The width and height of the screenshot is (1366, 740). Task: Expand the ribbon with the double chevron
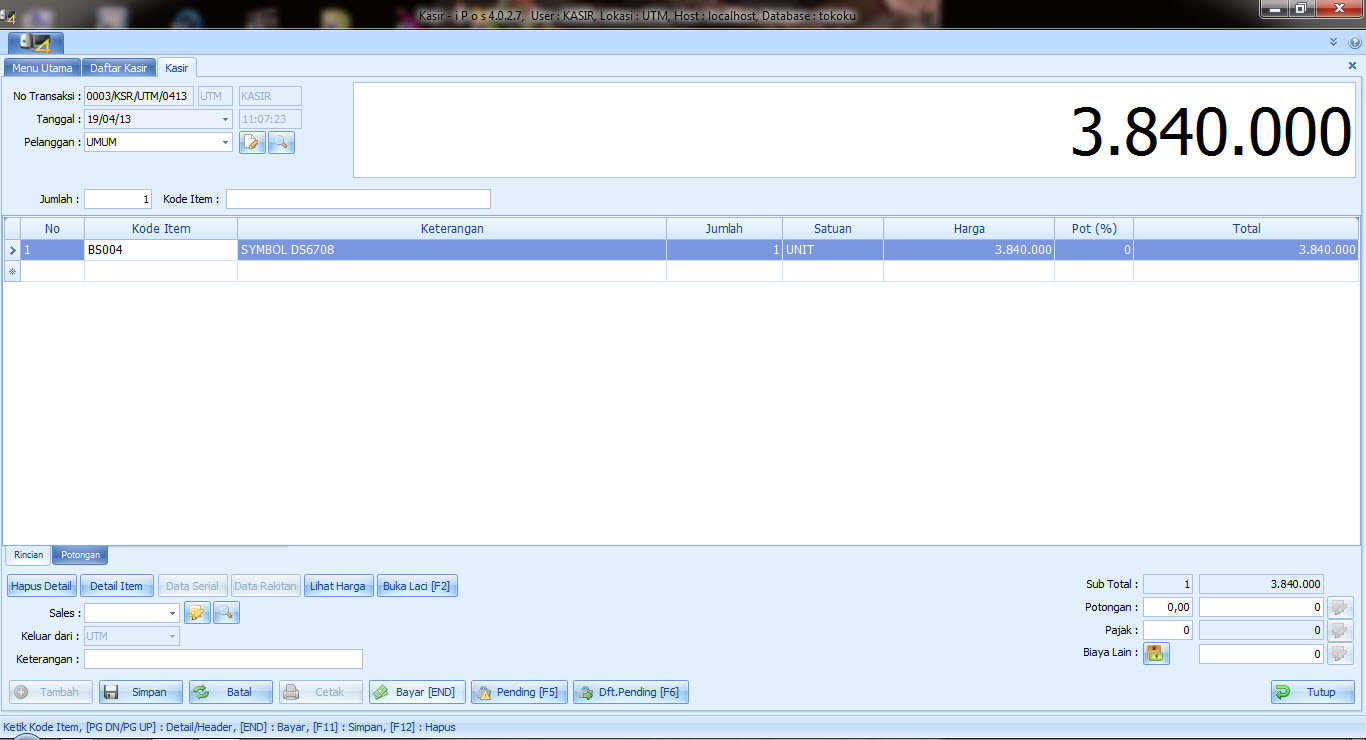point(1333,43)
